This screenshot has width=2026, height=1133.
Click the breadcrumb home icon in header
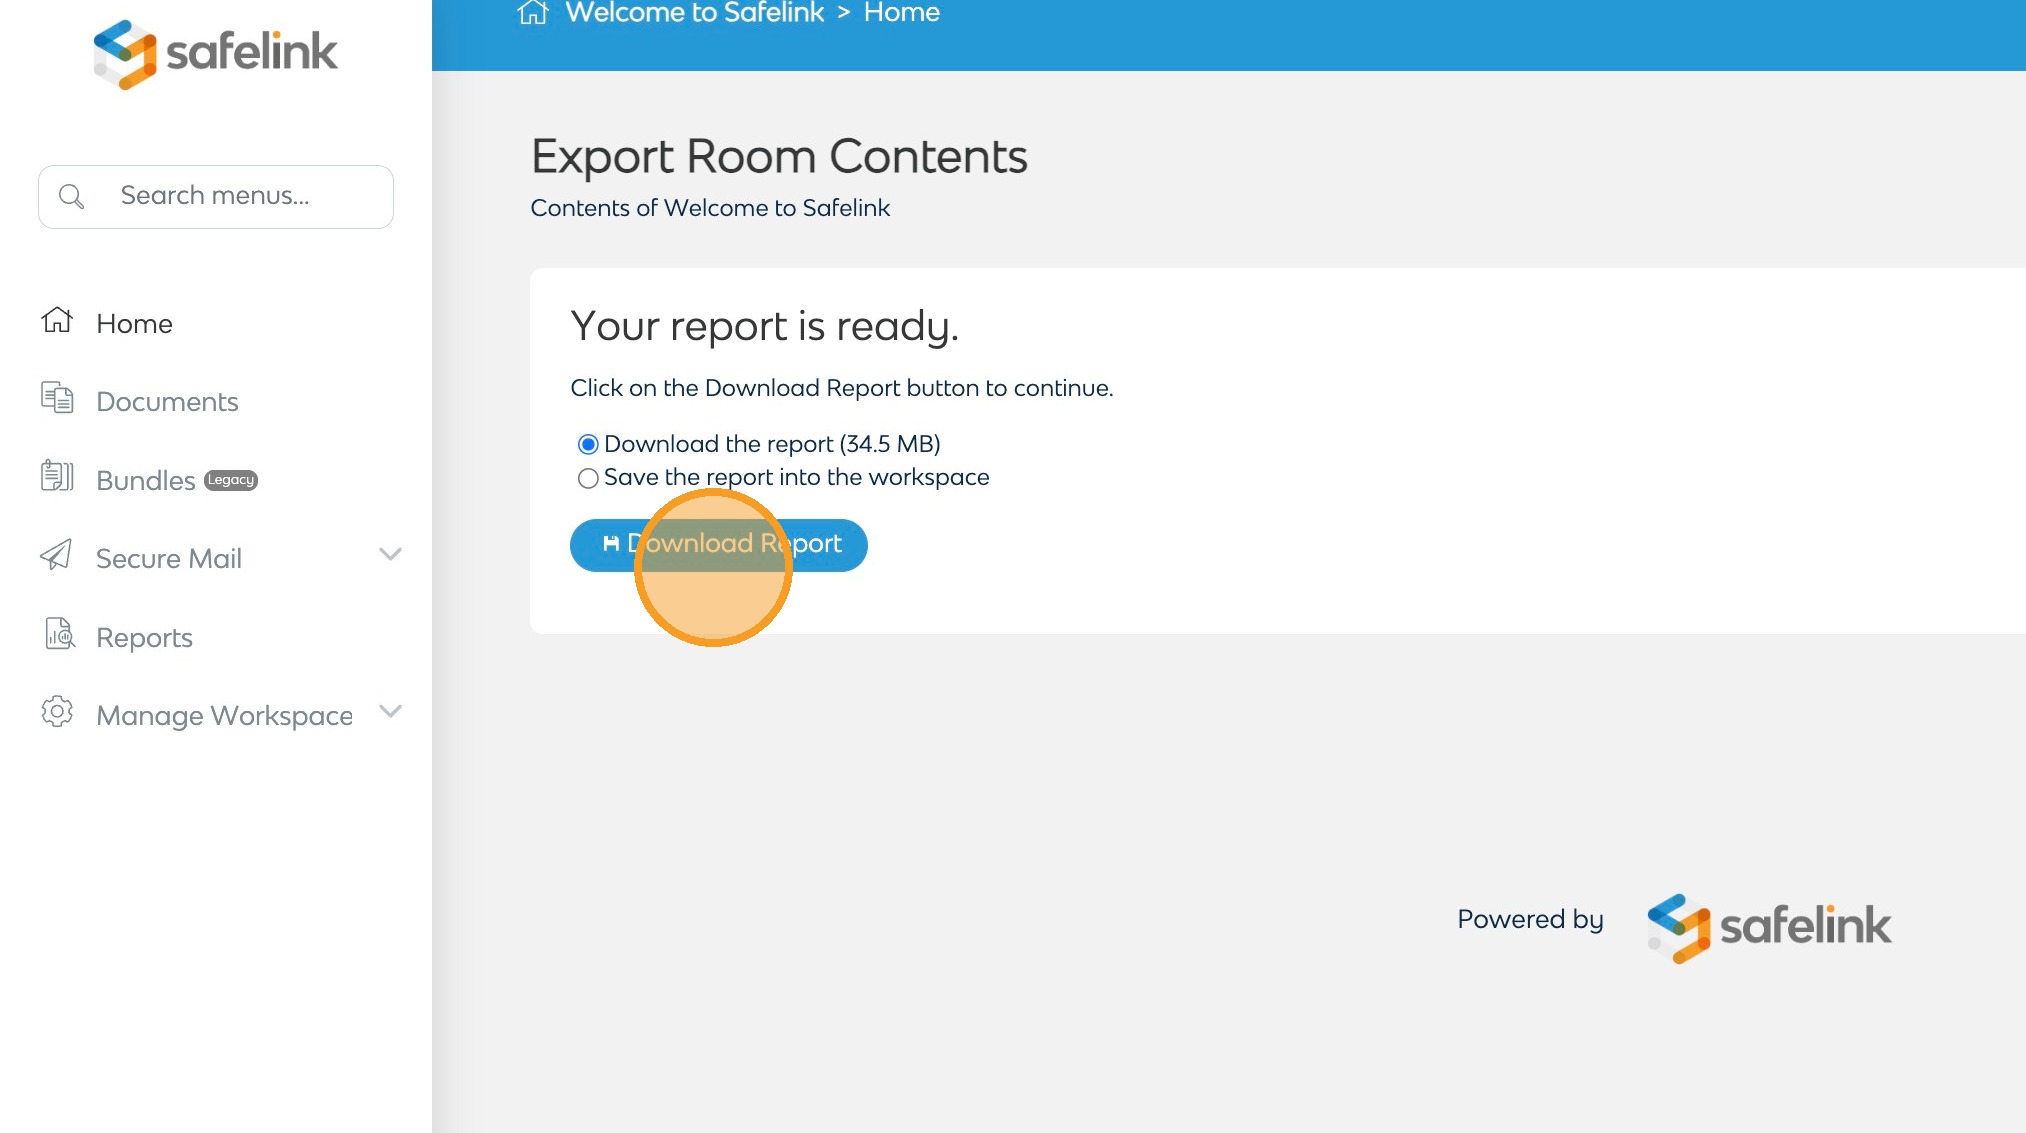click(x=533, y=13)
